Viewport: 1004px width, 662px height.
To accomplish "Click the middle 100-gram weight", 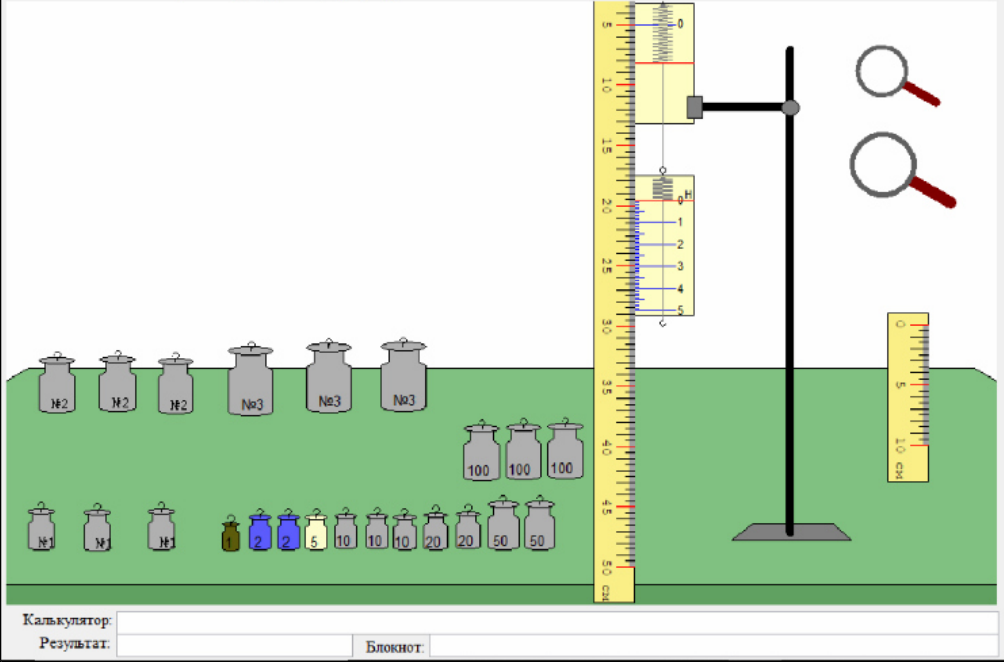I will point(524,449).
